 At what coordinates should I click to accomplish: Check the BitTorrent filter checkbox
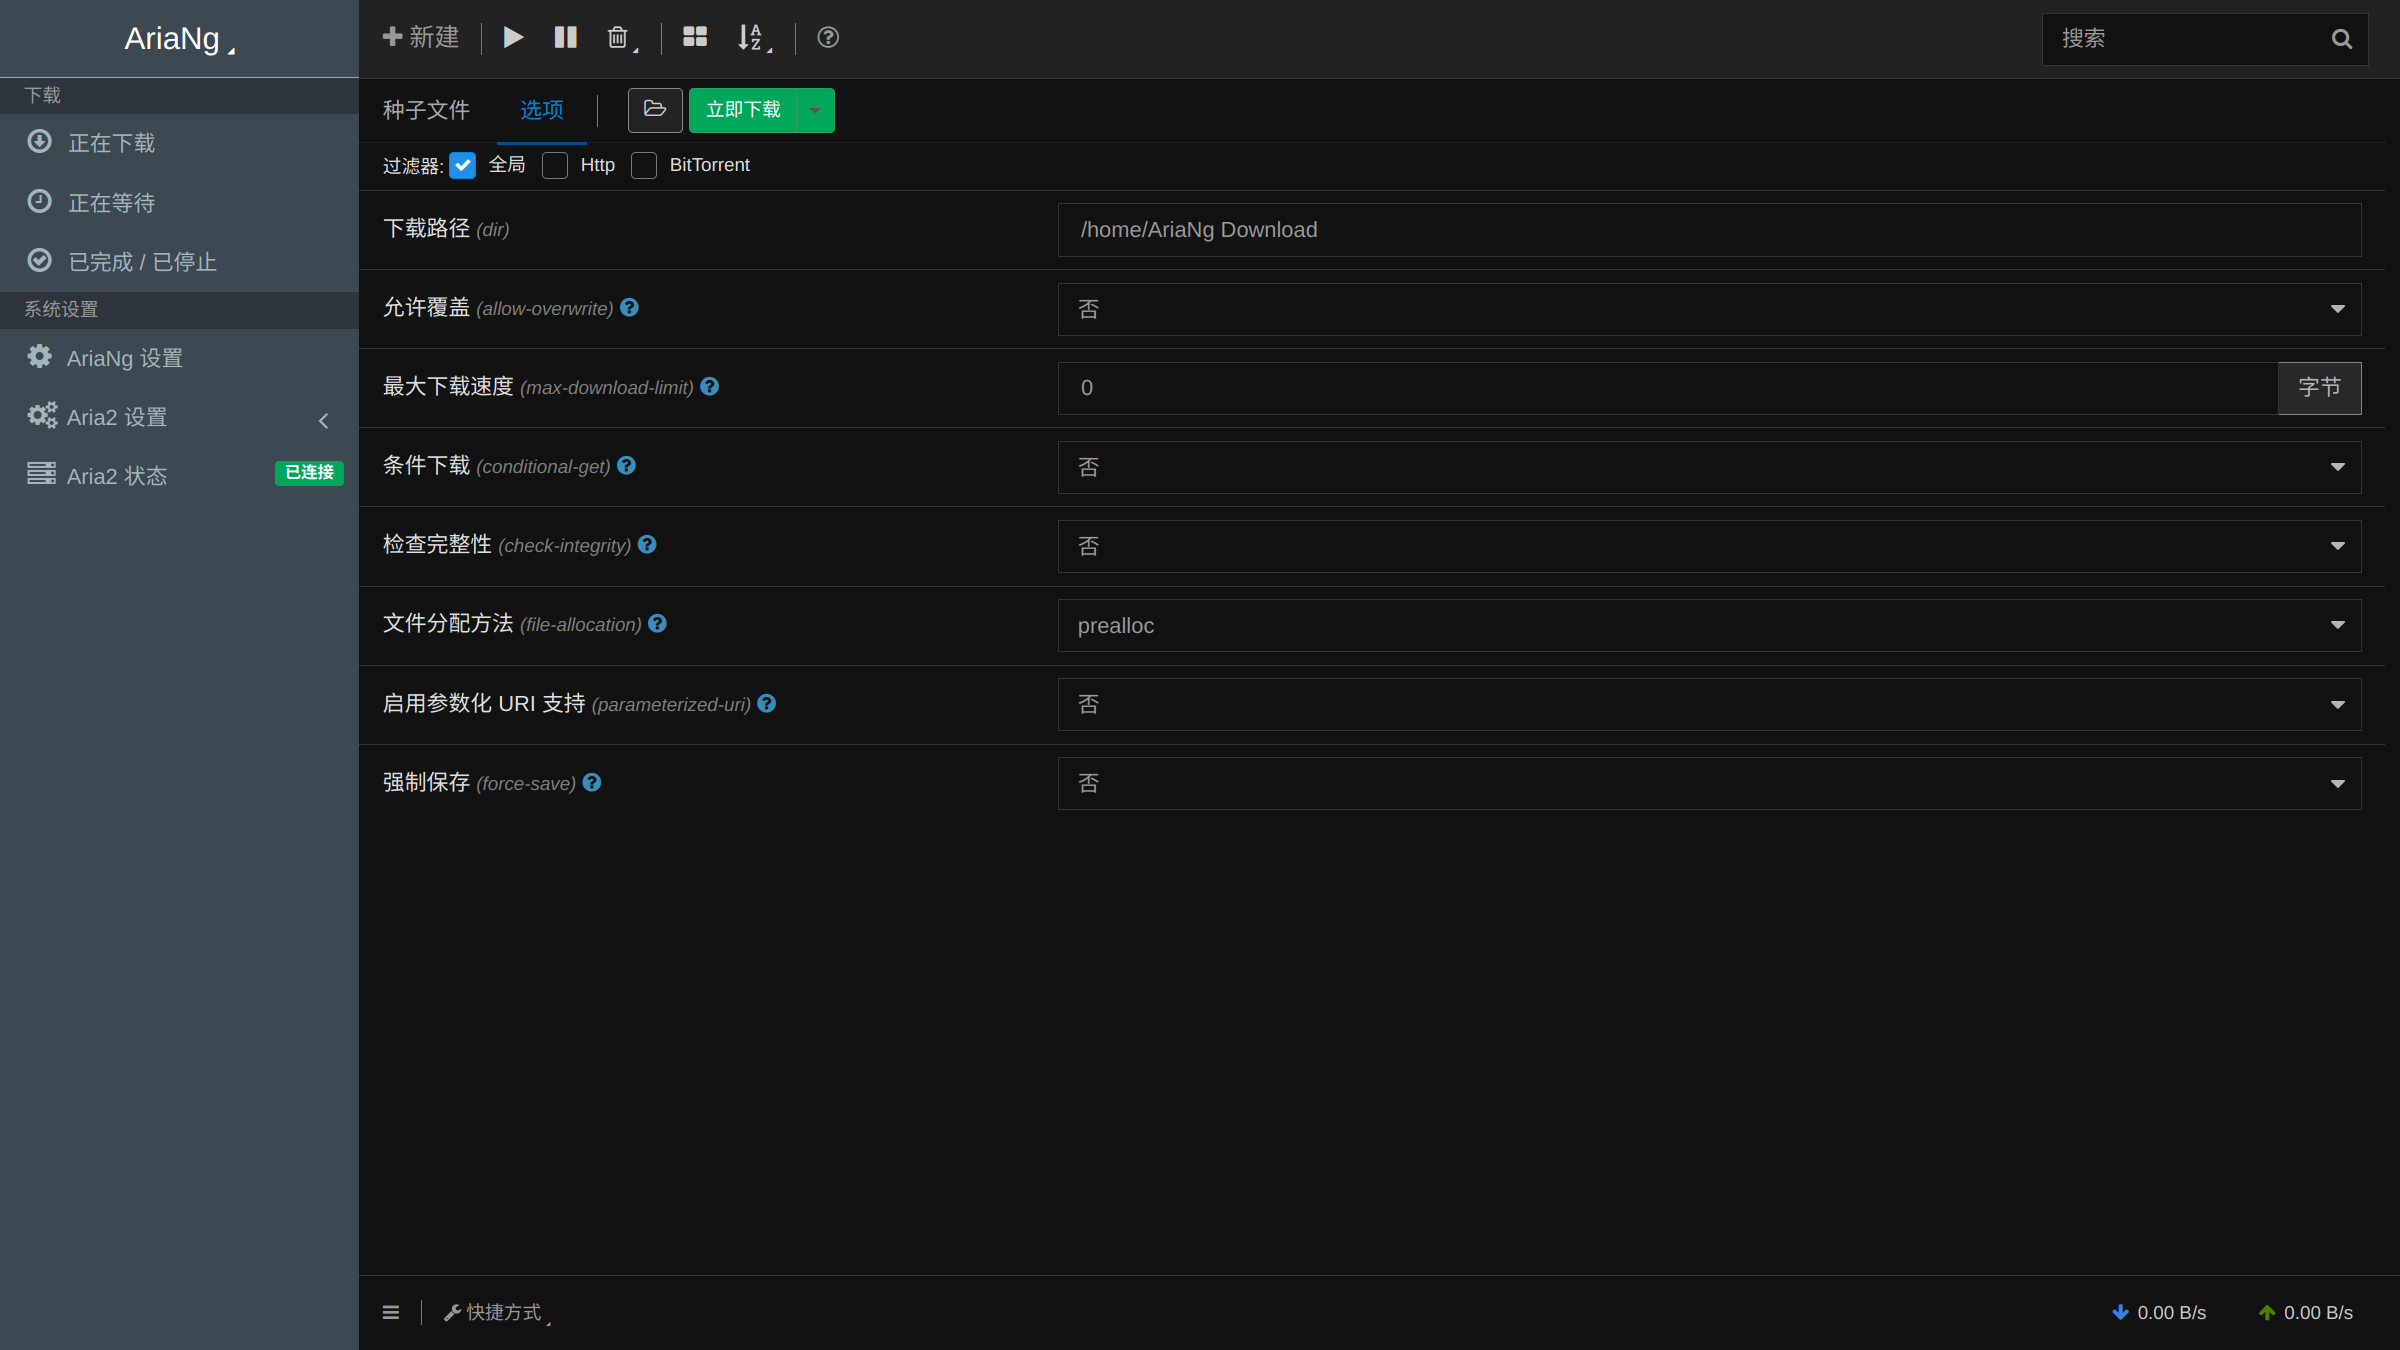tap(644, 165)
